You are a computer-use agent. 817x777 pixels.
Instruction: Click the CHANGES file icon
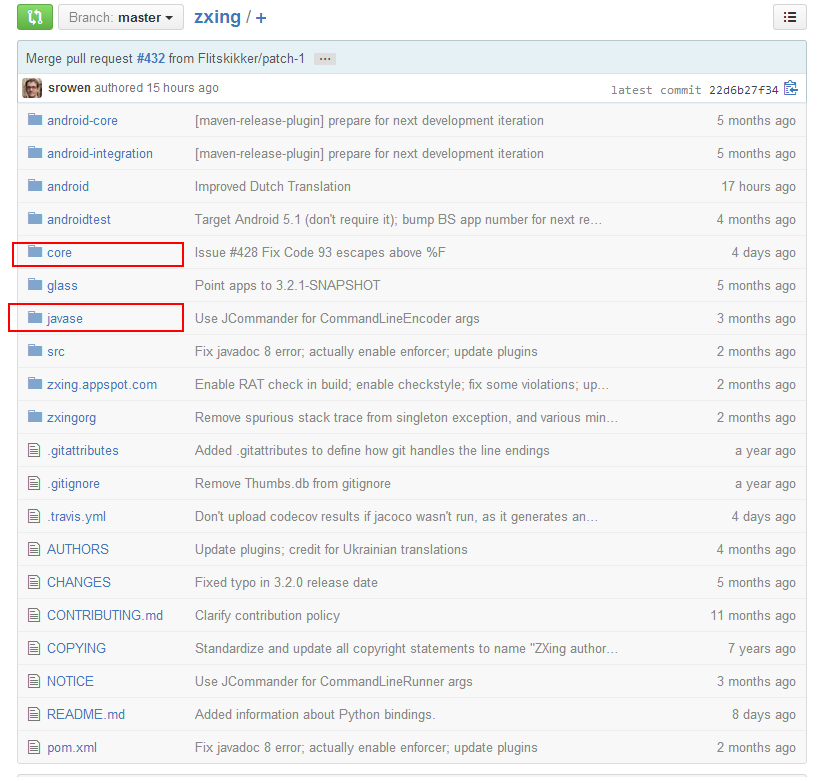[34, 582]
